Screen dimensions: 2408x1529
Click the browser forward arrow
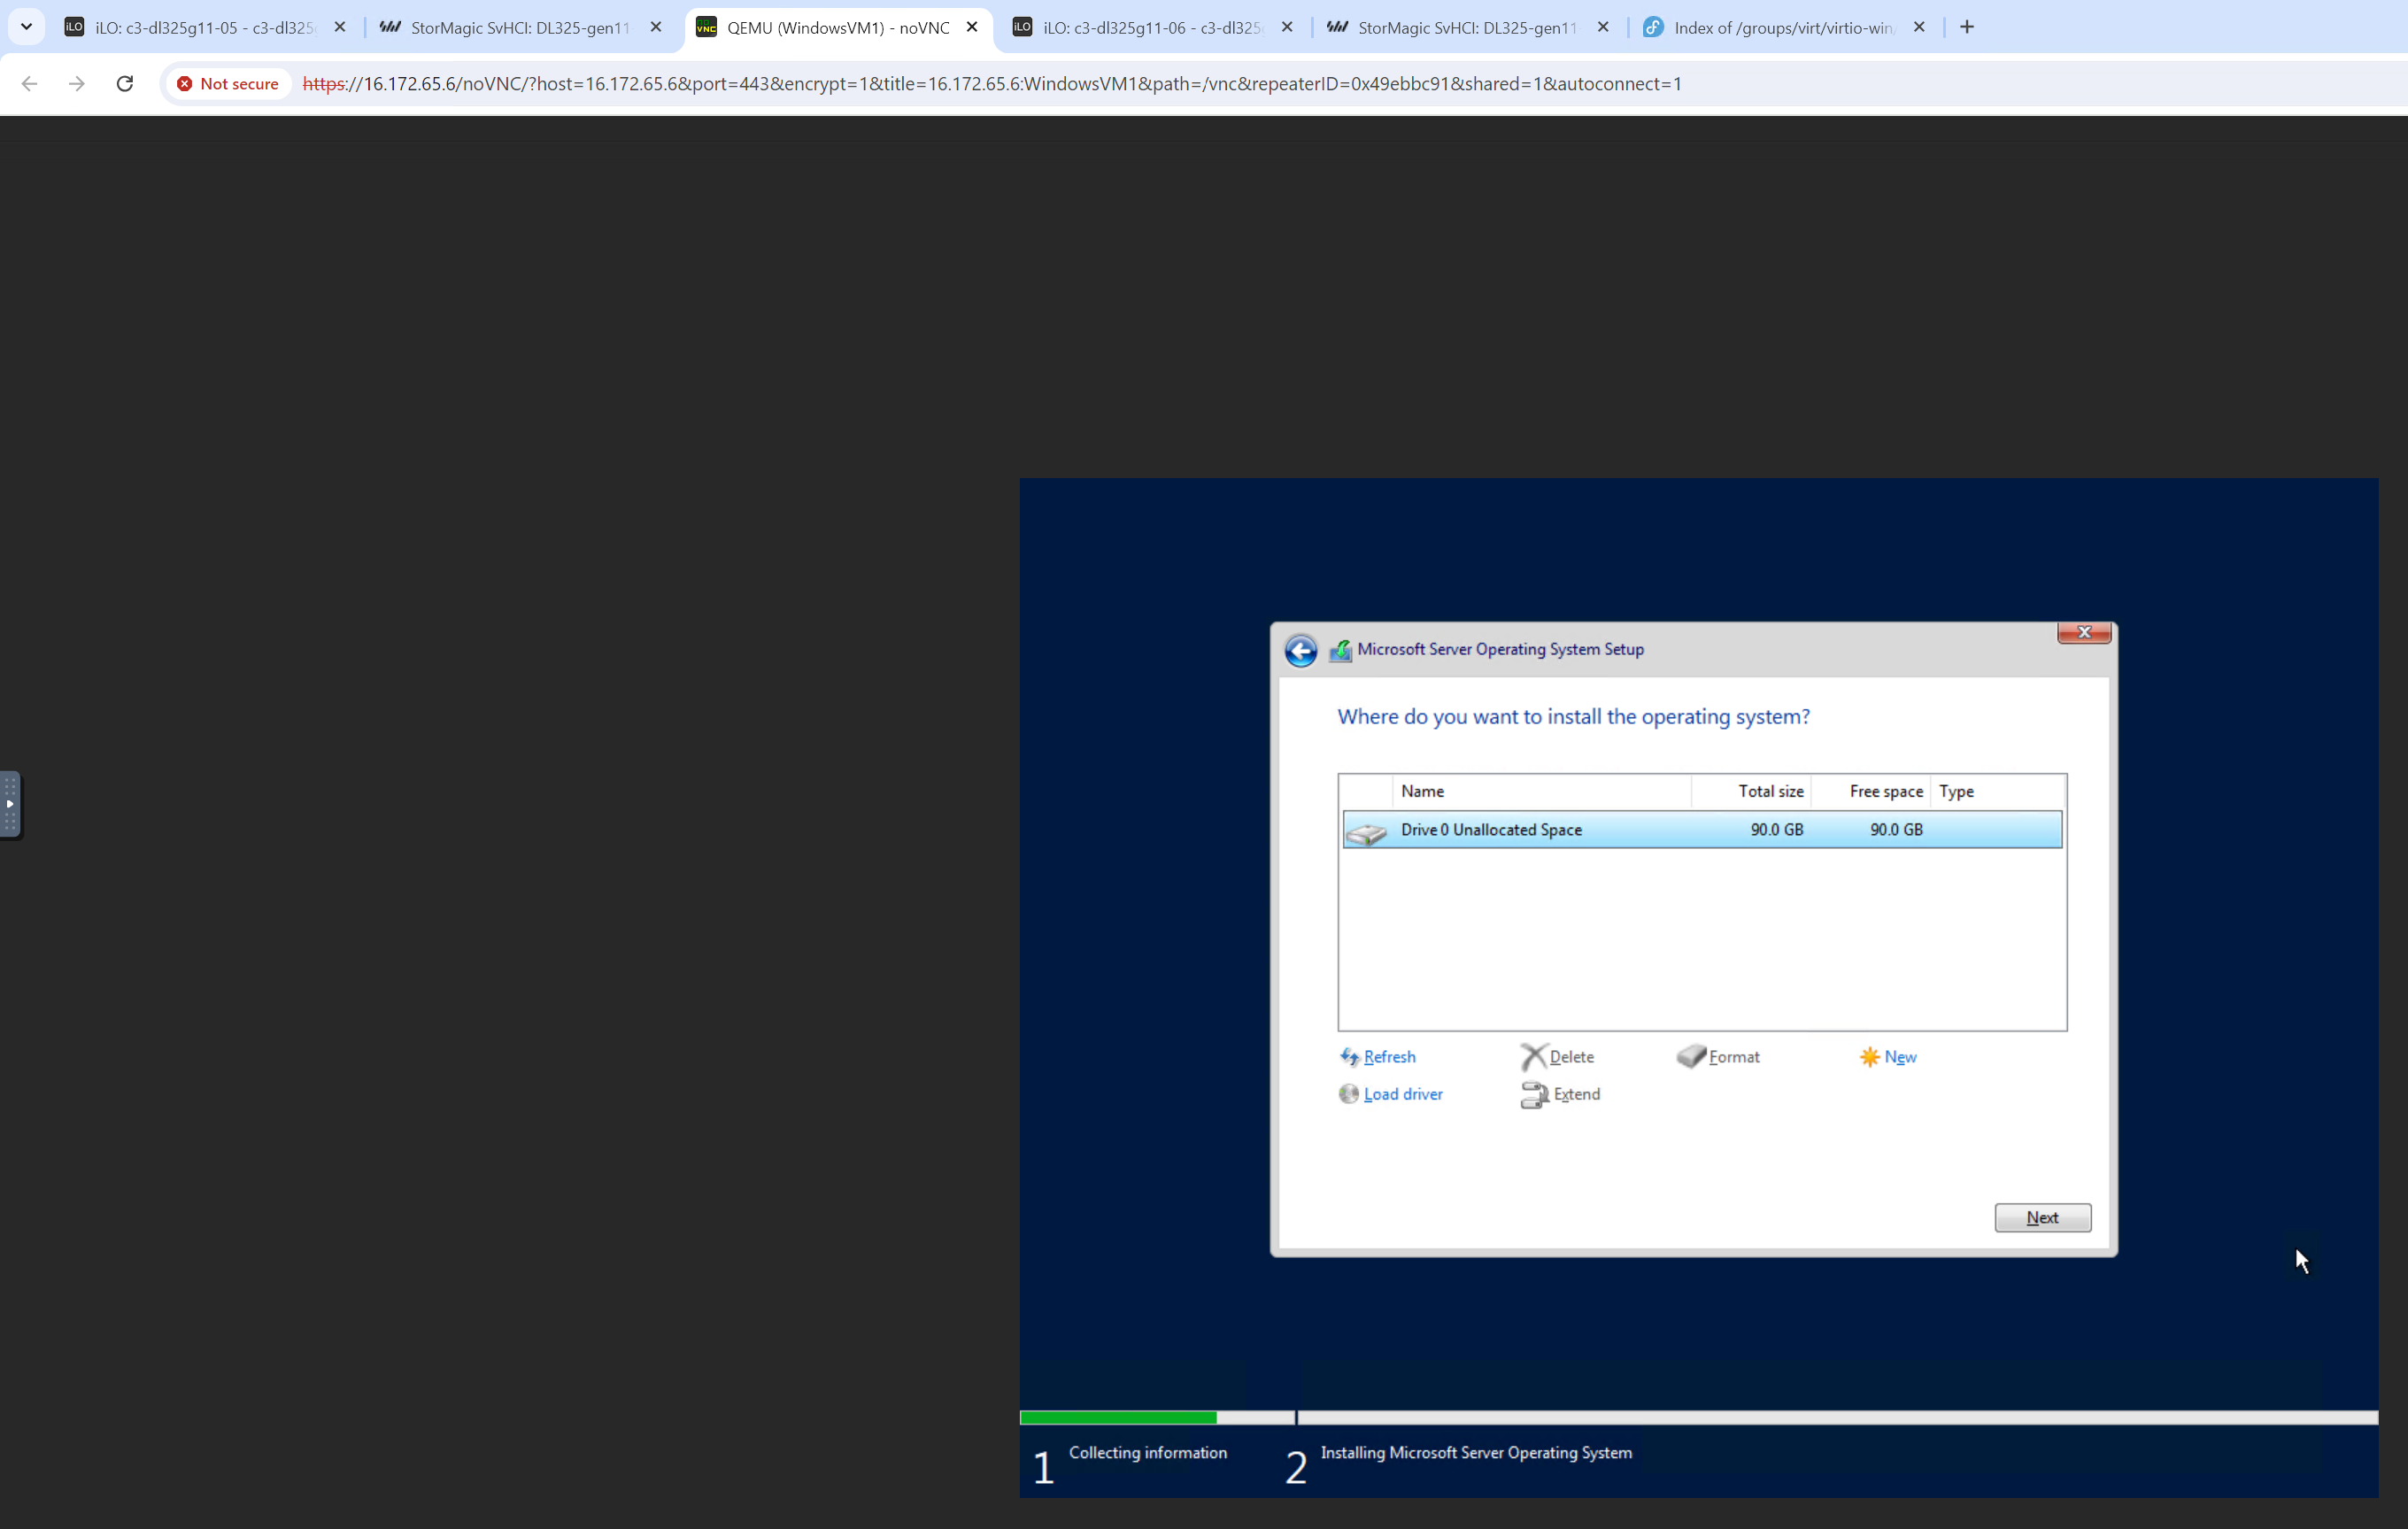pos(77,84)
